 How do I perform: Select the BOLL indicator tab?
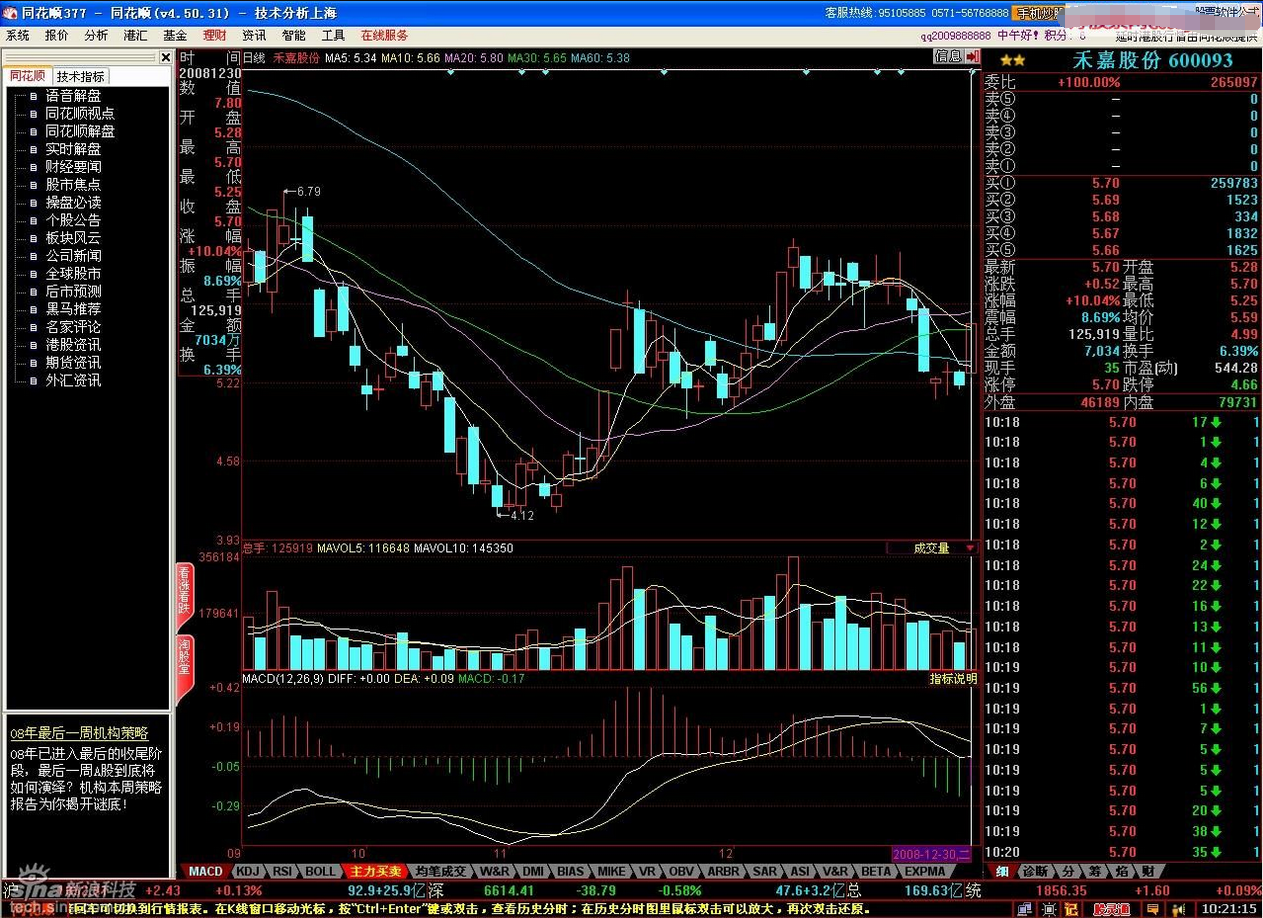pyautogui.click(x=321, y=871)
